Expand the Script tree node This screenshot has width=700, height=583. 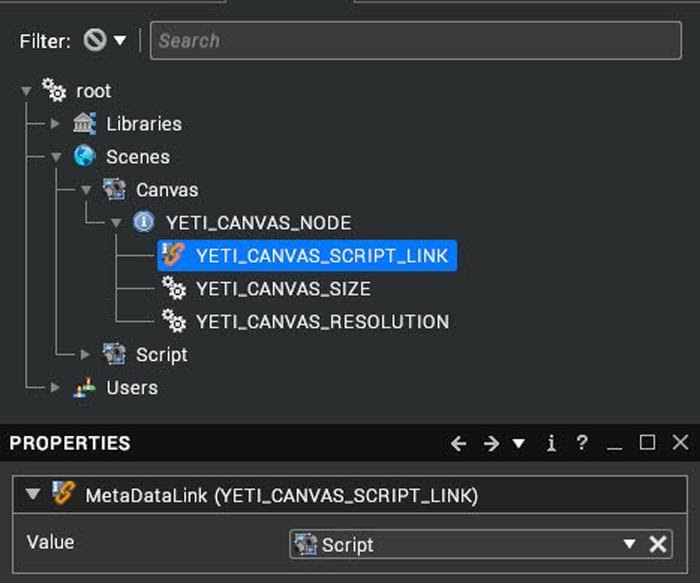click(x=86, y=355)
